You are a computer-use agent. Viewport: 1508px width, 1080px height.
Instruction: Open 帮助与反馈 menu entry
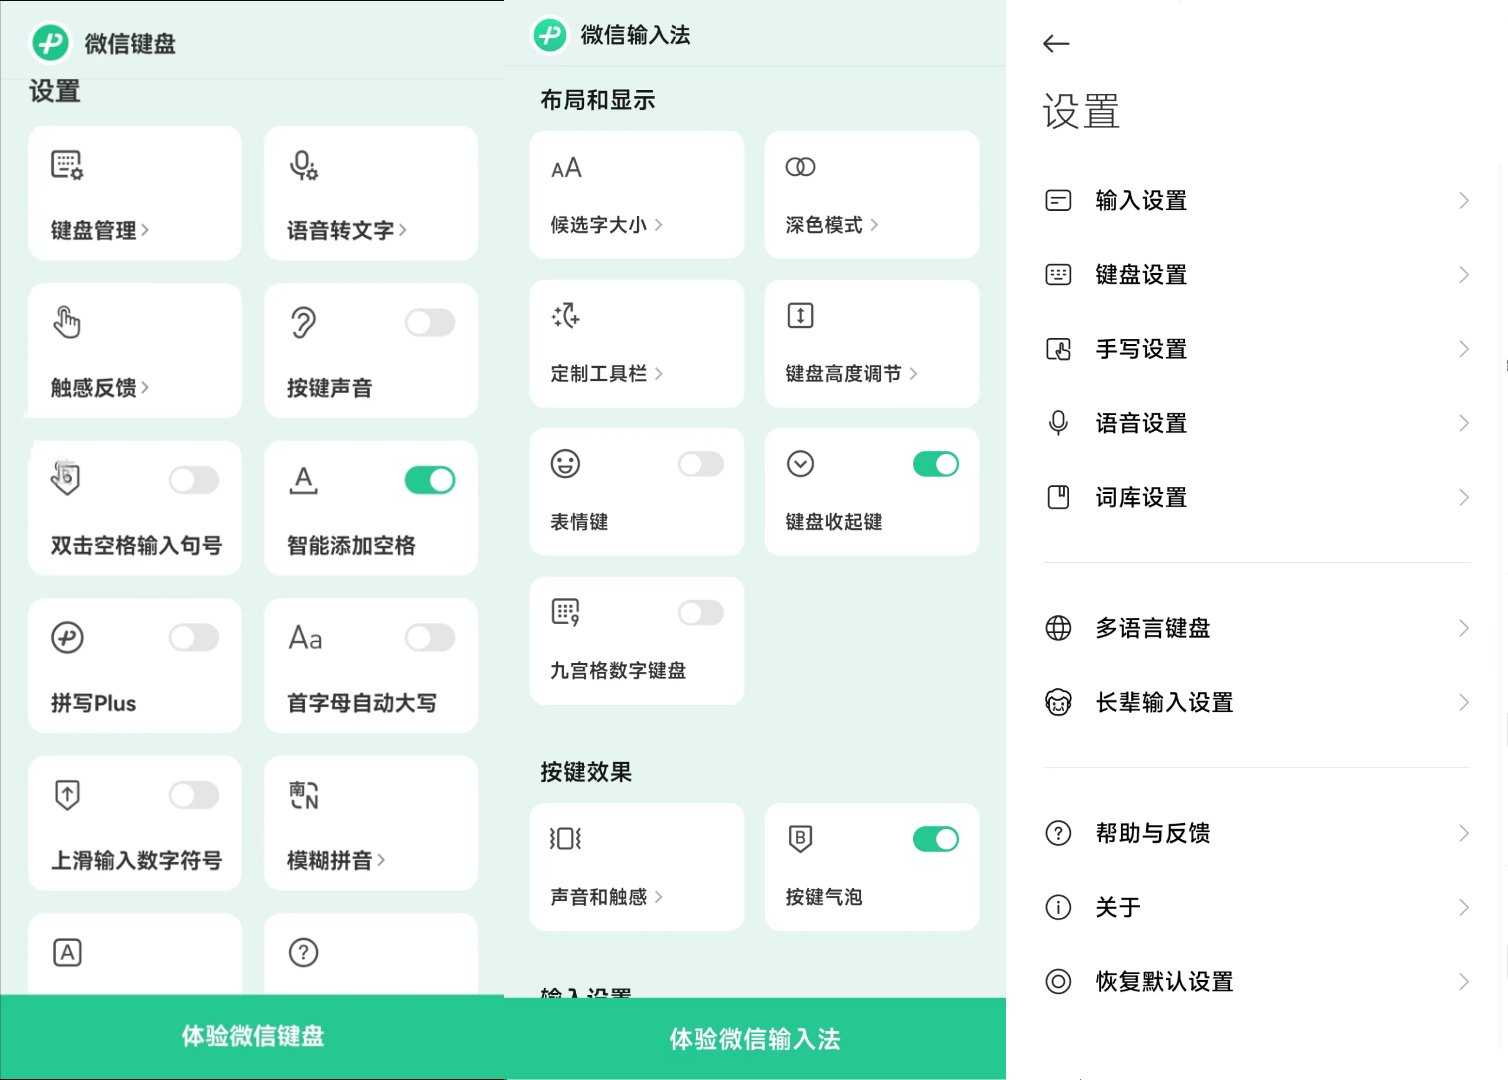click(1257, 833)
